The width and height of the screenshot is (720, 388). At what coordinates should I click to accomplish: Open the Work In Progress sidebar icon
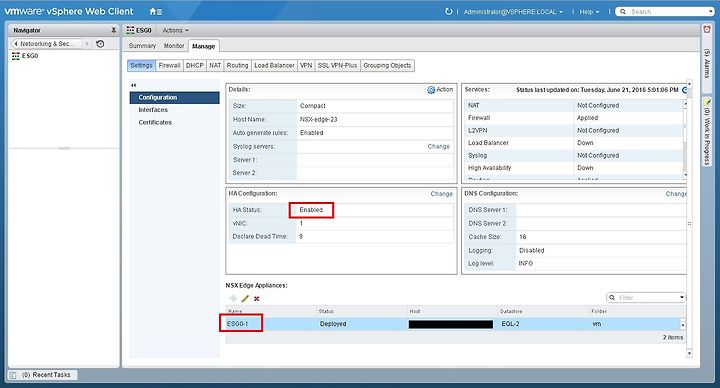(707, 102)
